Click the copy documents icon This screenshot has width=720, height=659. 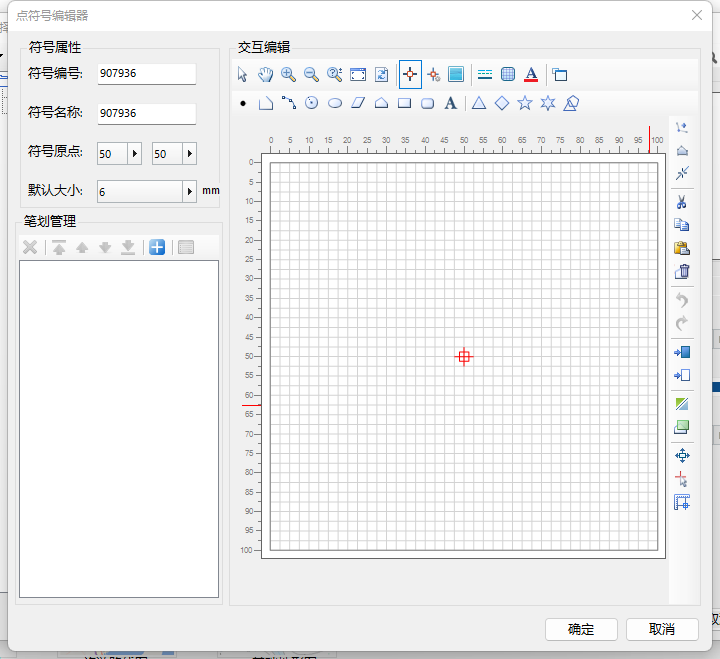click(682, 225)
